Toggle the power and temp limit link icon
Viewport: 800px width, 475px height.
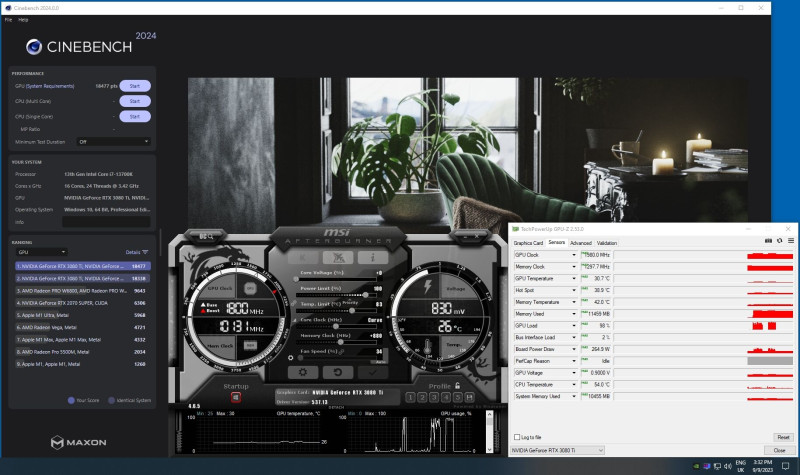(x=293, y=303)
